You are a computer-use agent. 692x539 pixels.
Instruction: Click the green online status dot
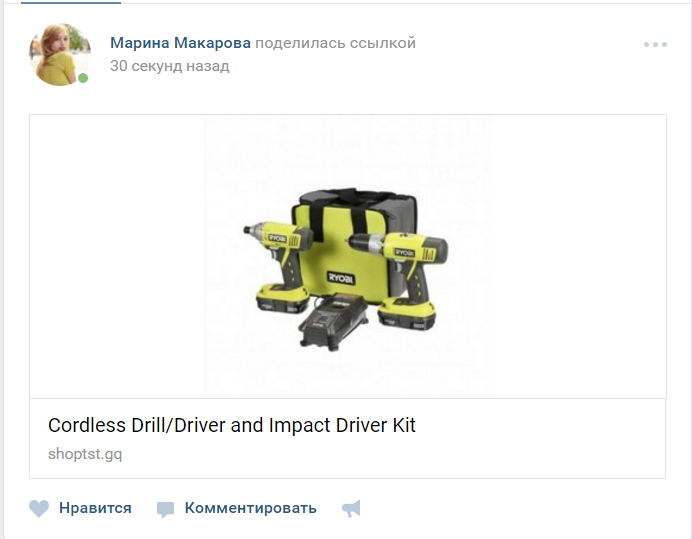pyautogui.click(x=83, y=78)
